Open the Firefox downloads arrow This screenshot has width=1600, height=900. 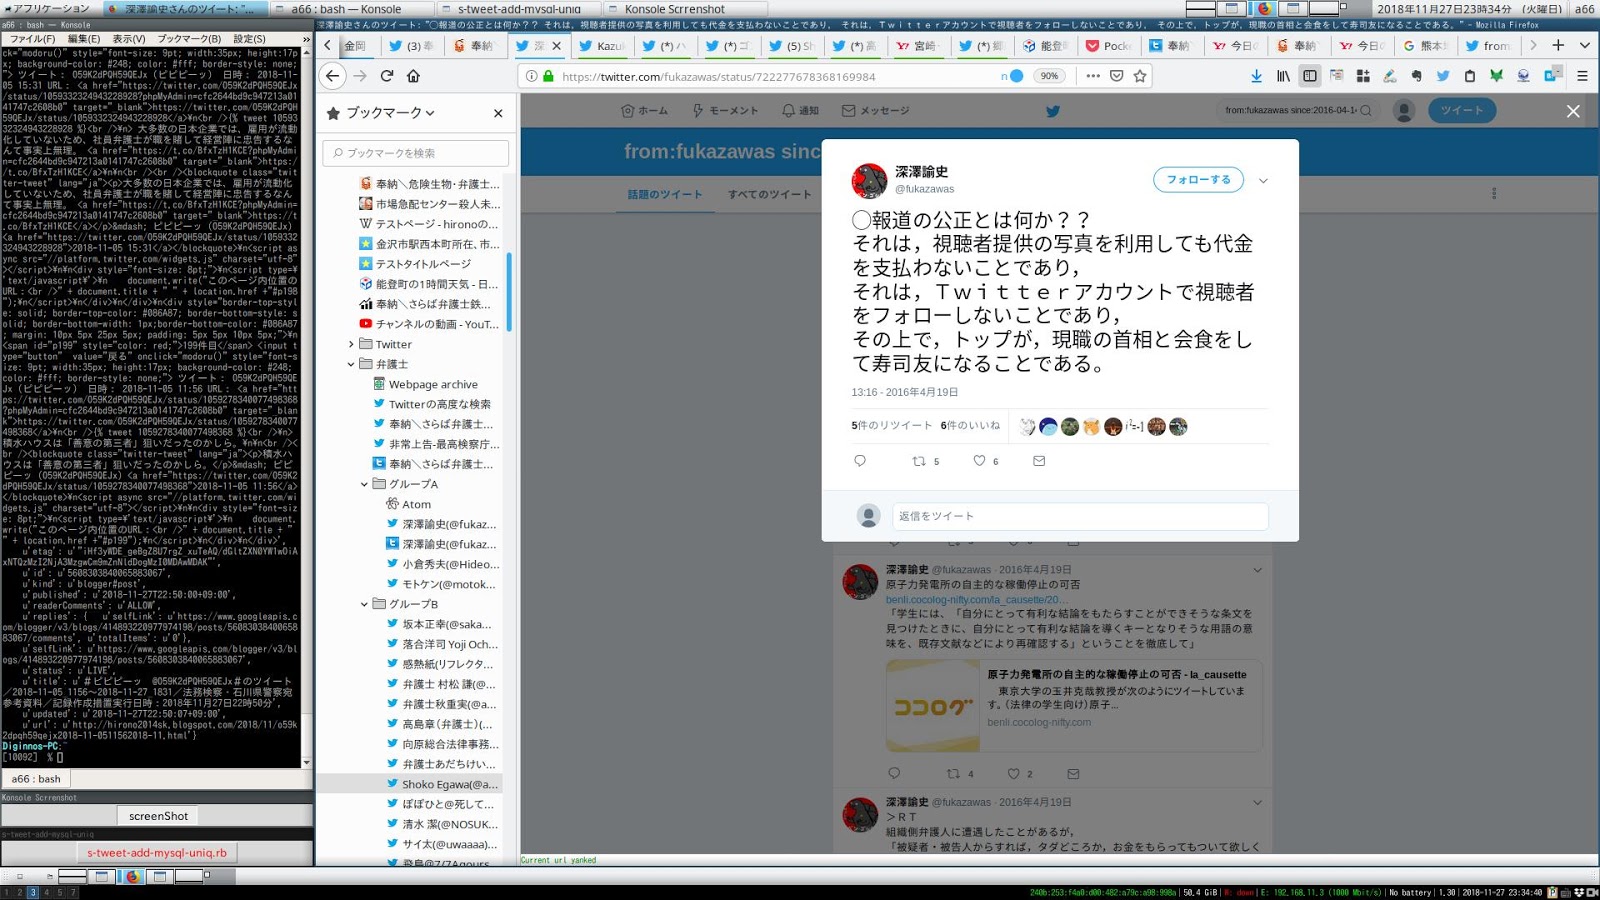[1257, 76]
